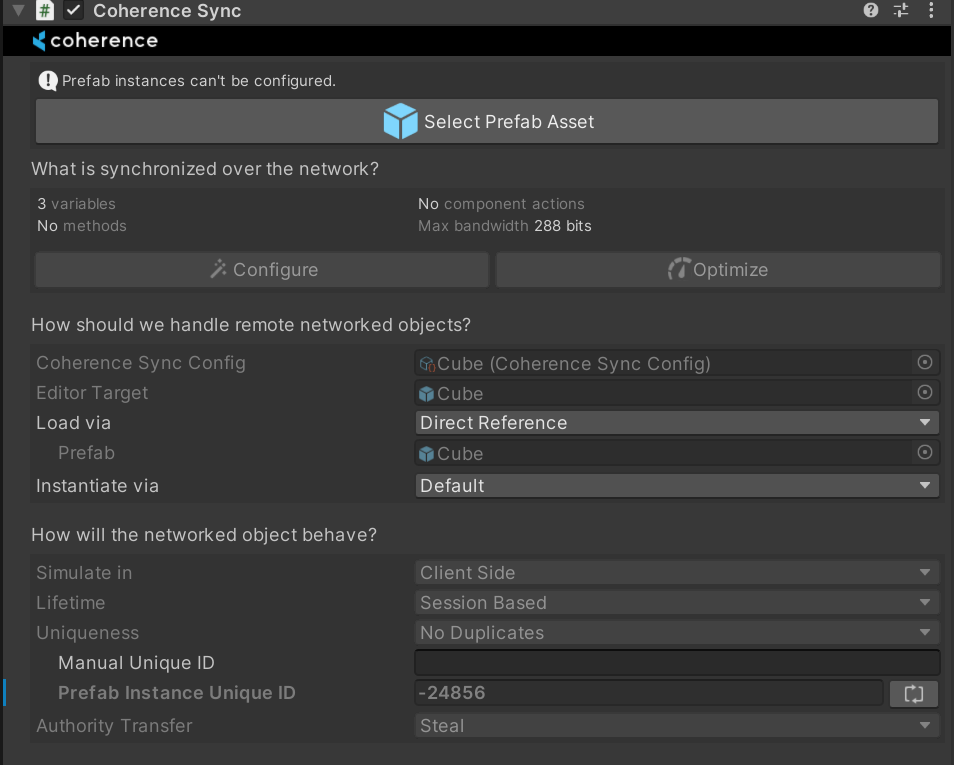The image size is (954, 765).
Task: Open the Authority Transfer dropdown
Action: click(677, 726)
